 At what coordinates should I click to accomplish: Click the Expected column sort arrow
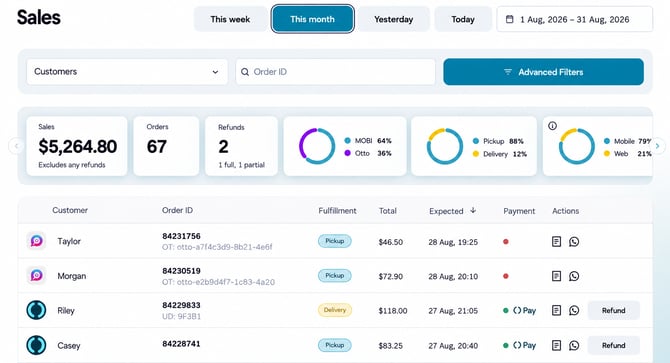coord(473,210)
